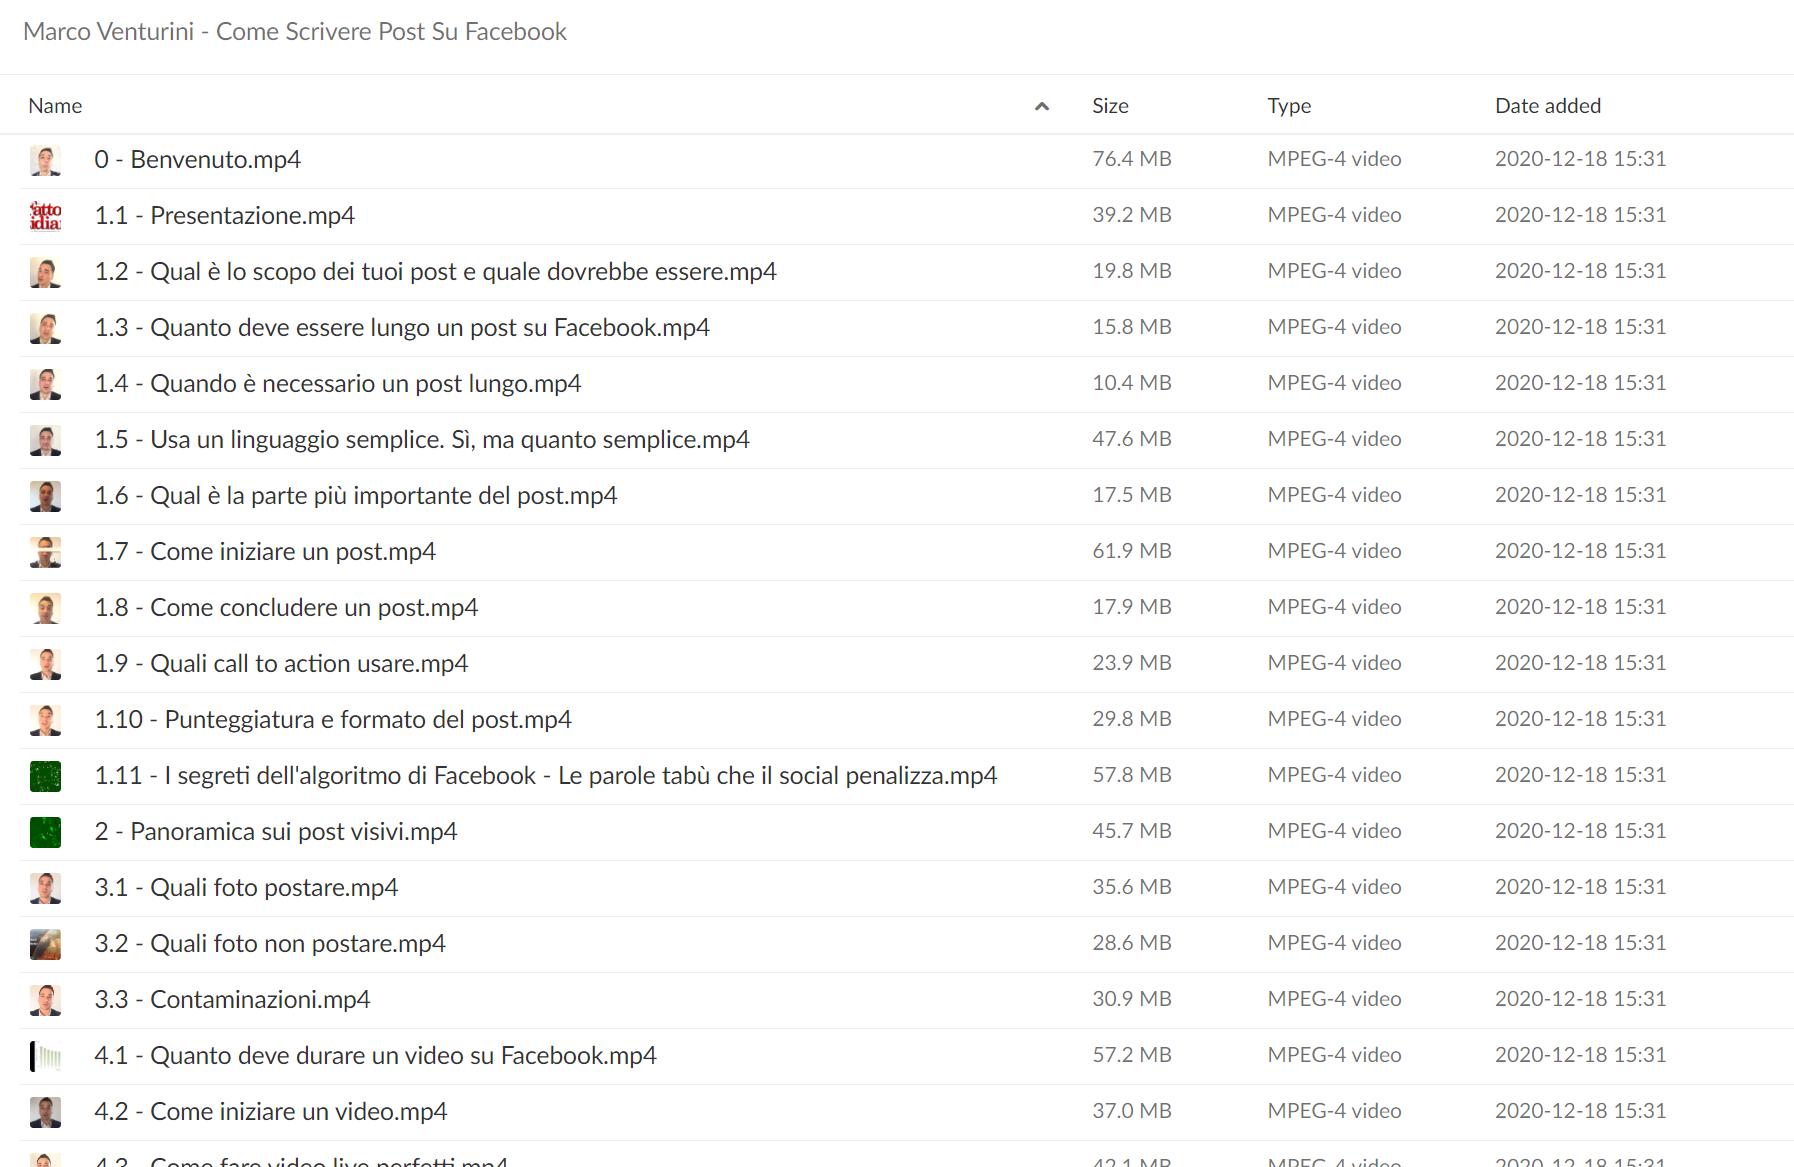Open file 1.1 - Presentazione.mp4
Image resolution: width=1794 pixels, height=1167 pixels.
(225, 216)
